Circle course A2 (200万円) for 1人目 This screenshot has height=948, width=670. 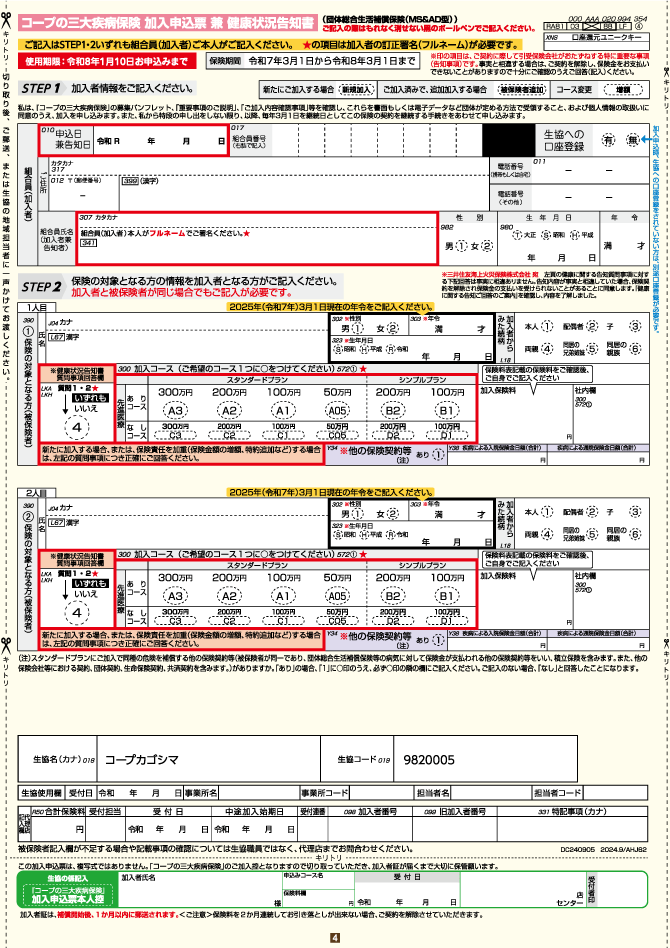pyautogui.click(x=229, y=411)
